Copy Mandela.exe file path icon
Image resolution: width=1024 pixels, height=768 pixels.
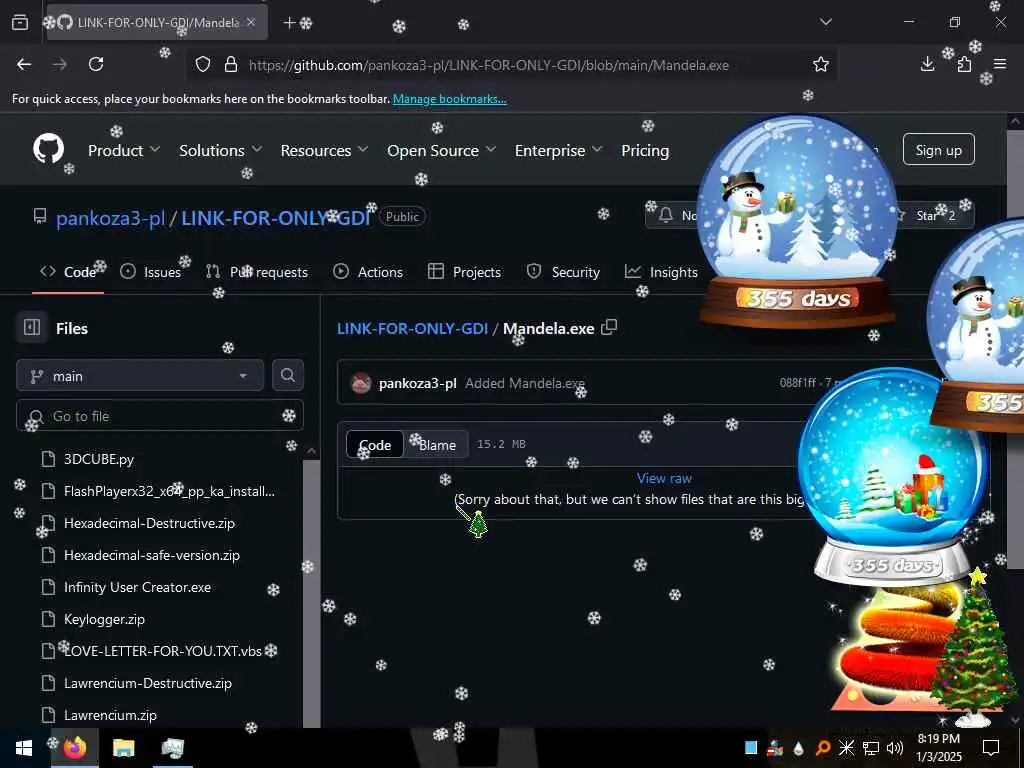(609, 327)
